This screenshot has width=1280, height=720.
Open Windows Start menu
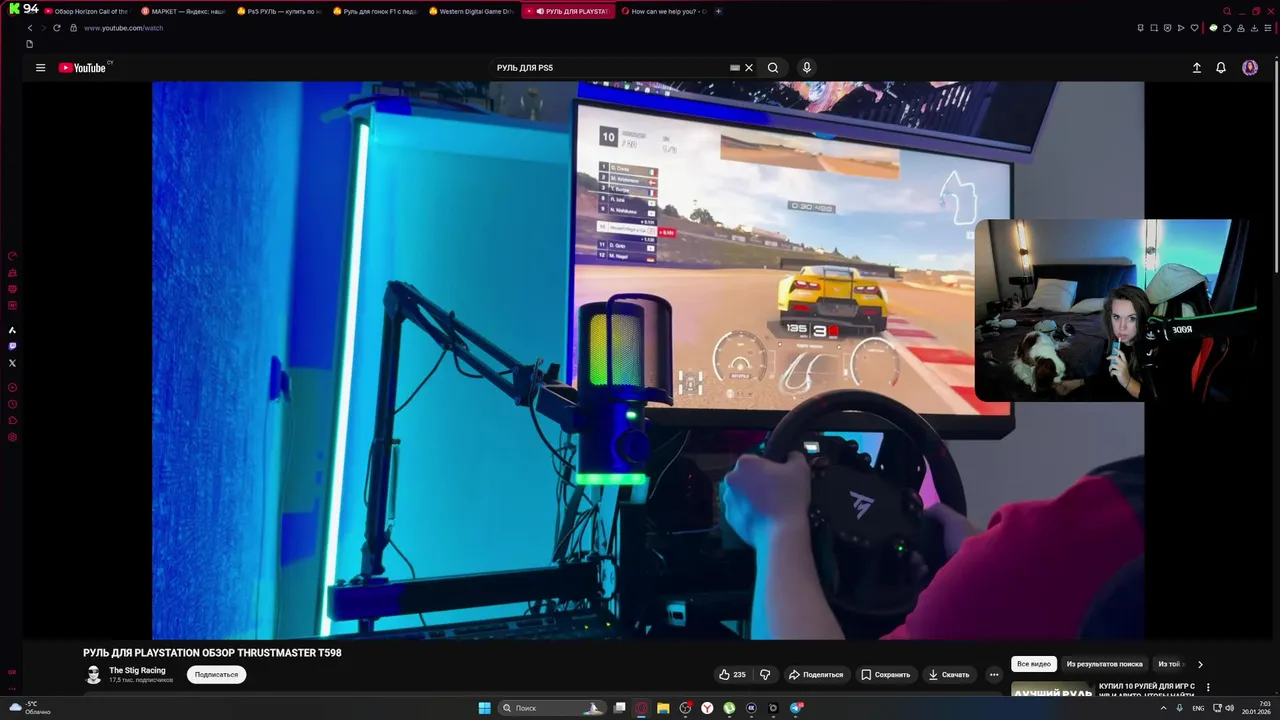[x=485, y=708]
